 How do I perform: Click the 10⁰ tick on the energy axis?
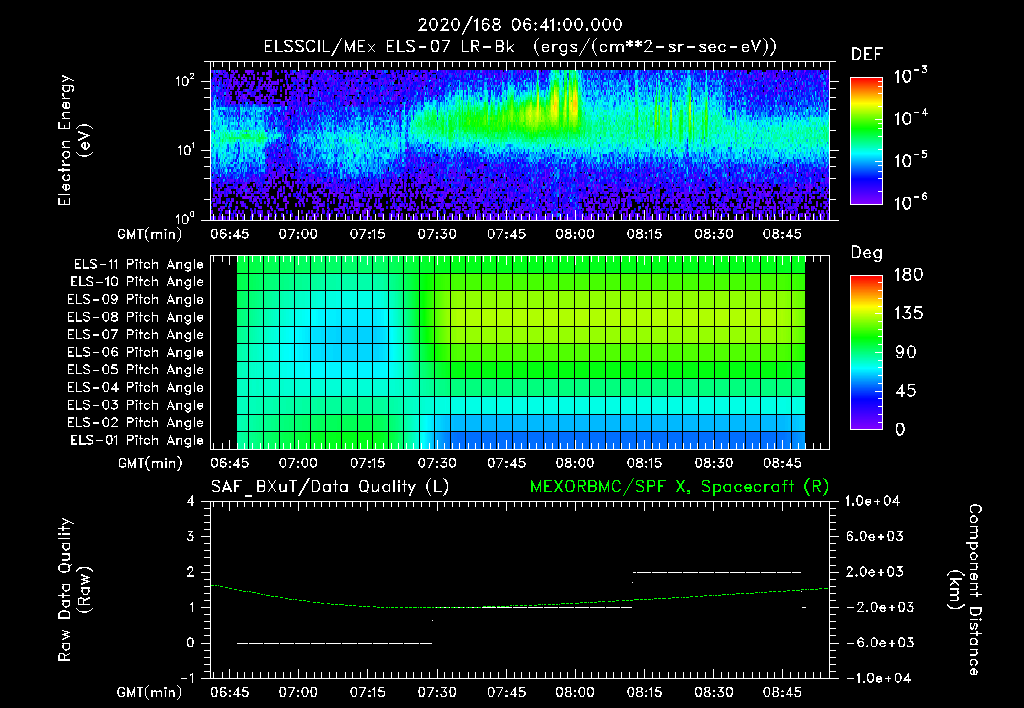[x=185, y=218]
